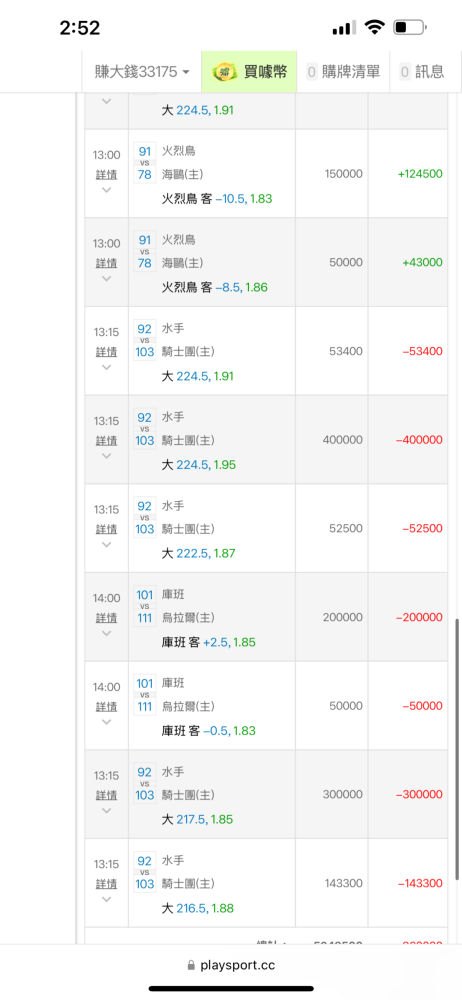Click the 買噱幣 coin icon
This screenshot has height=1000, width=462.
[225, 71]
